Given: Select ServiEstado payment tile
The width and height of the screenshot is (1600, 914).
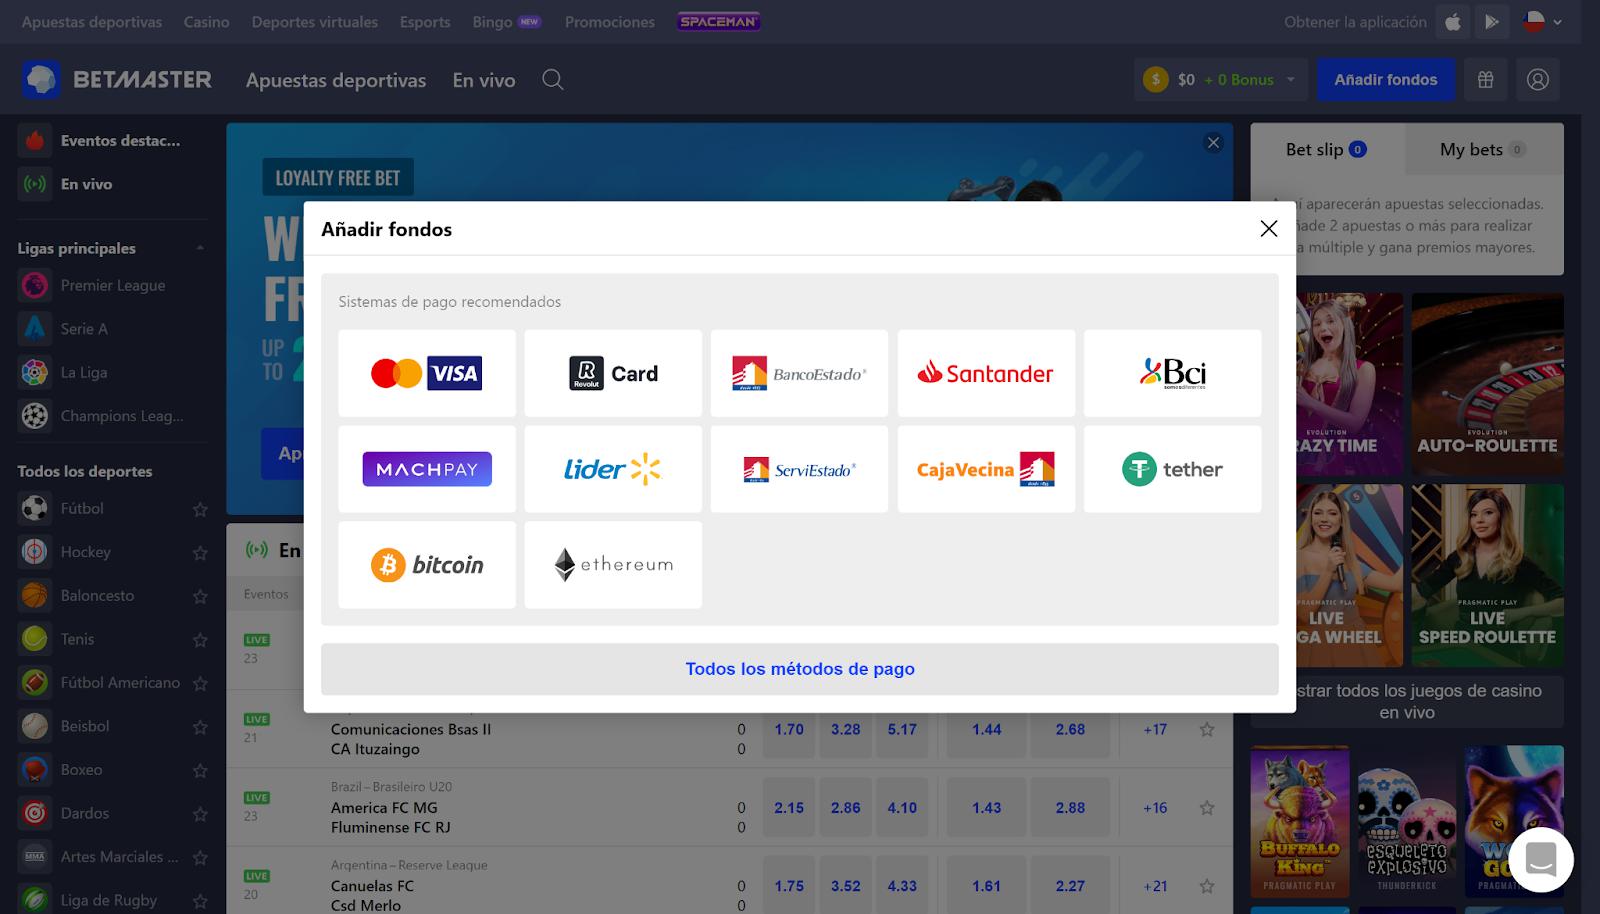Looking at the screenshot, I should point(799,469).
